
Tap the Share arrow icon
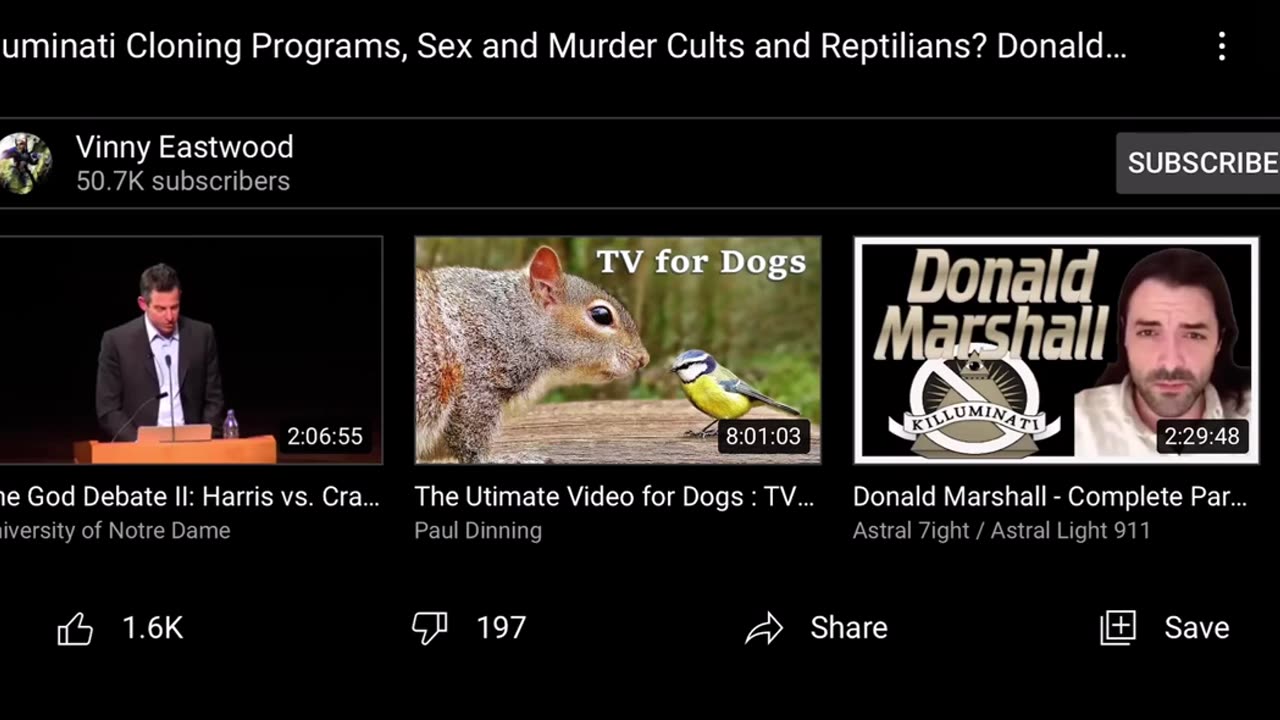point(764,628)
